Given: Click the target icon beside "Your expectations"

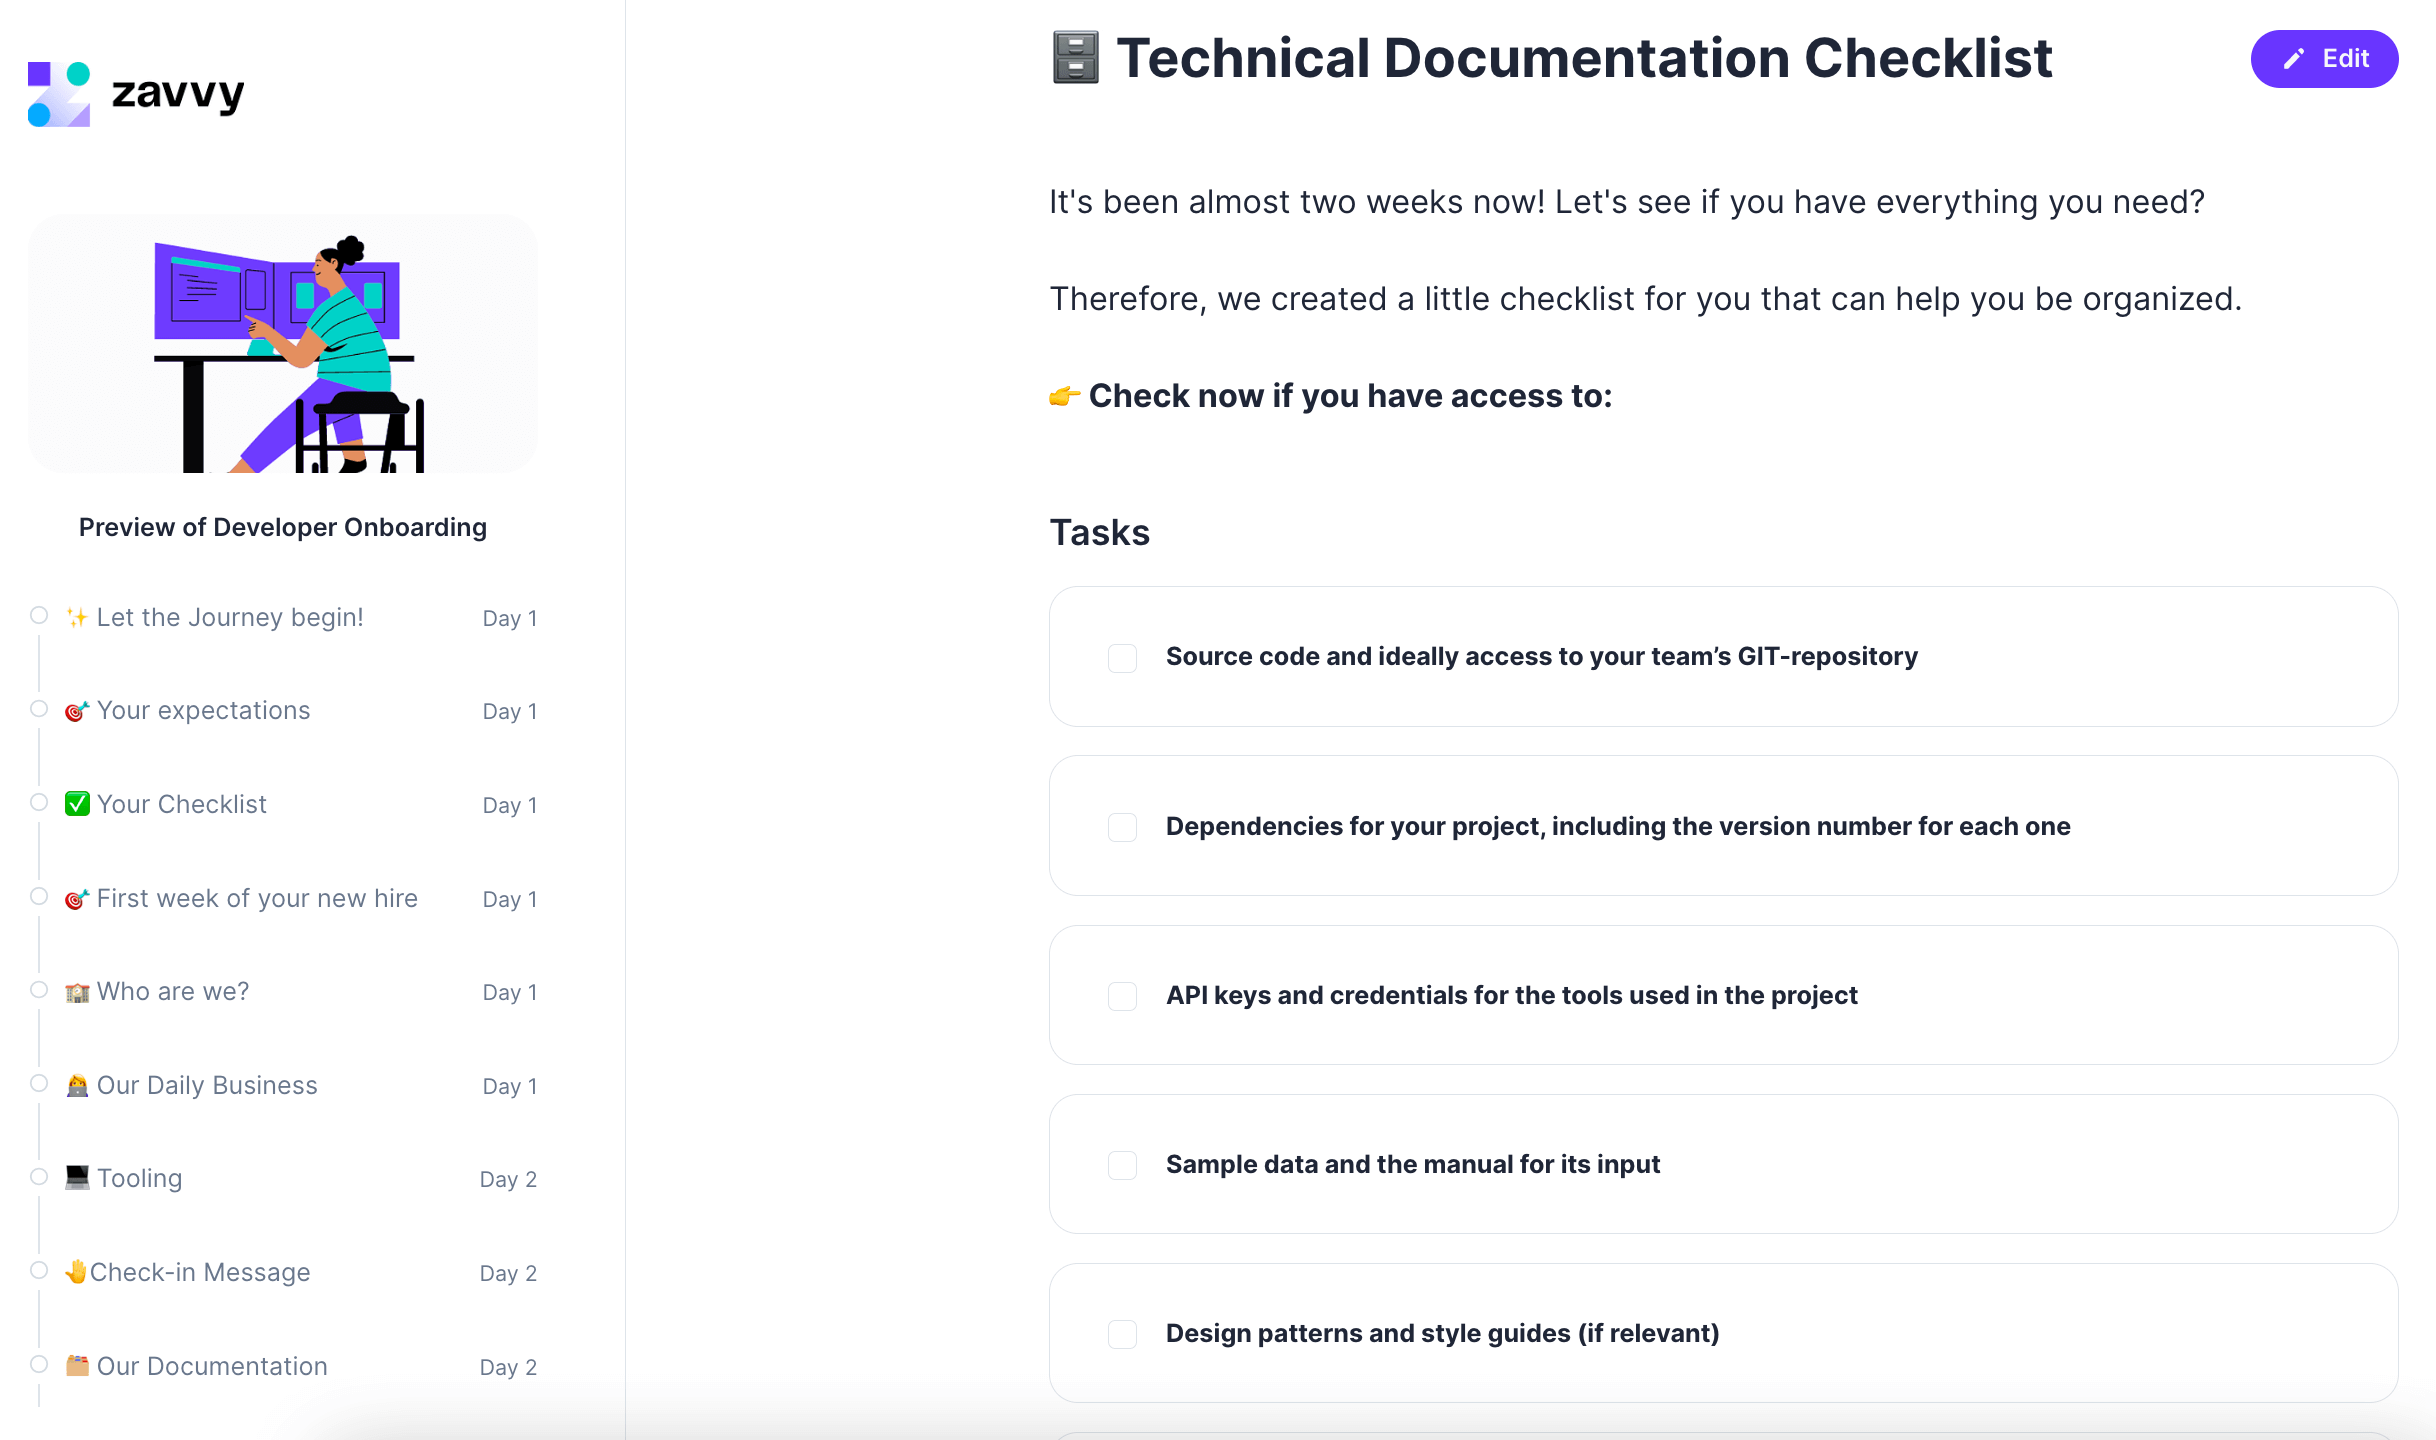Looking at the screenshot, I should click(x=79, y=710).
